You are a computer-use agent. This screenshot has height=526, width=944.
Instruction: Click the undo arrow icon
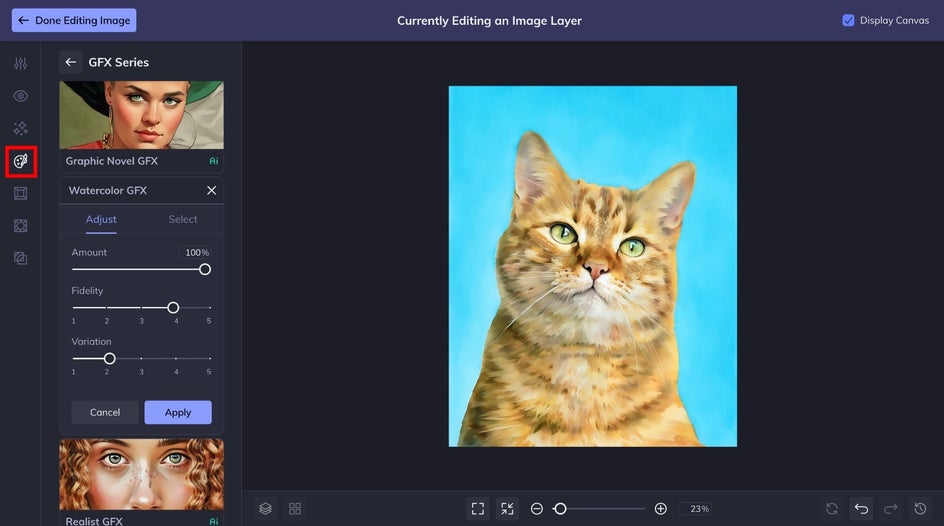pyautogui.click(x=861, y=509)
